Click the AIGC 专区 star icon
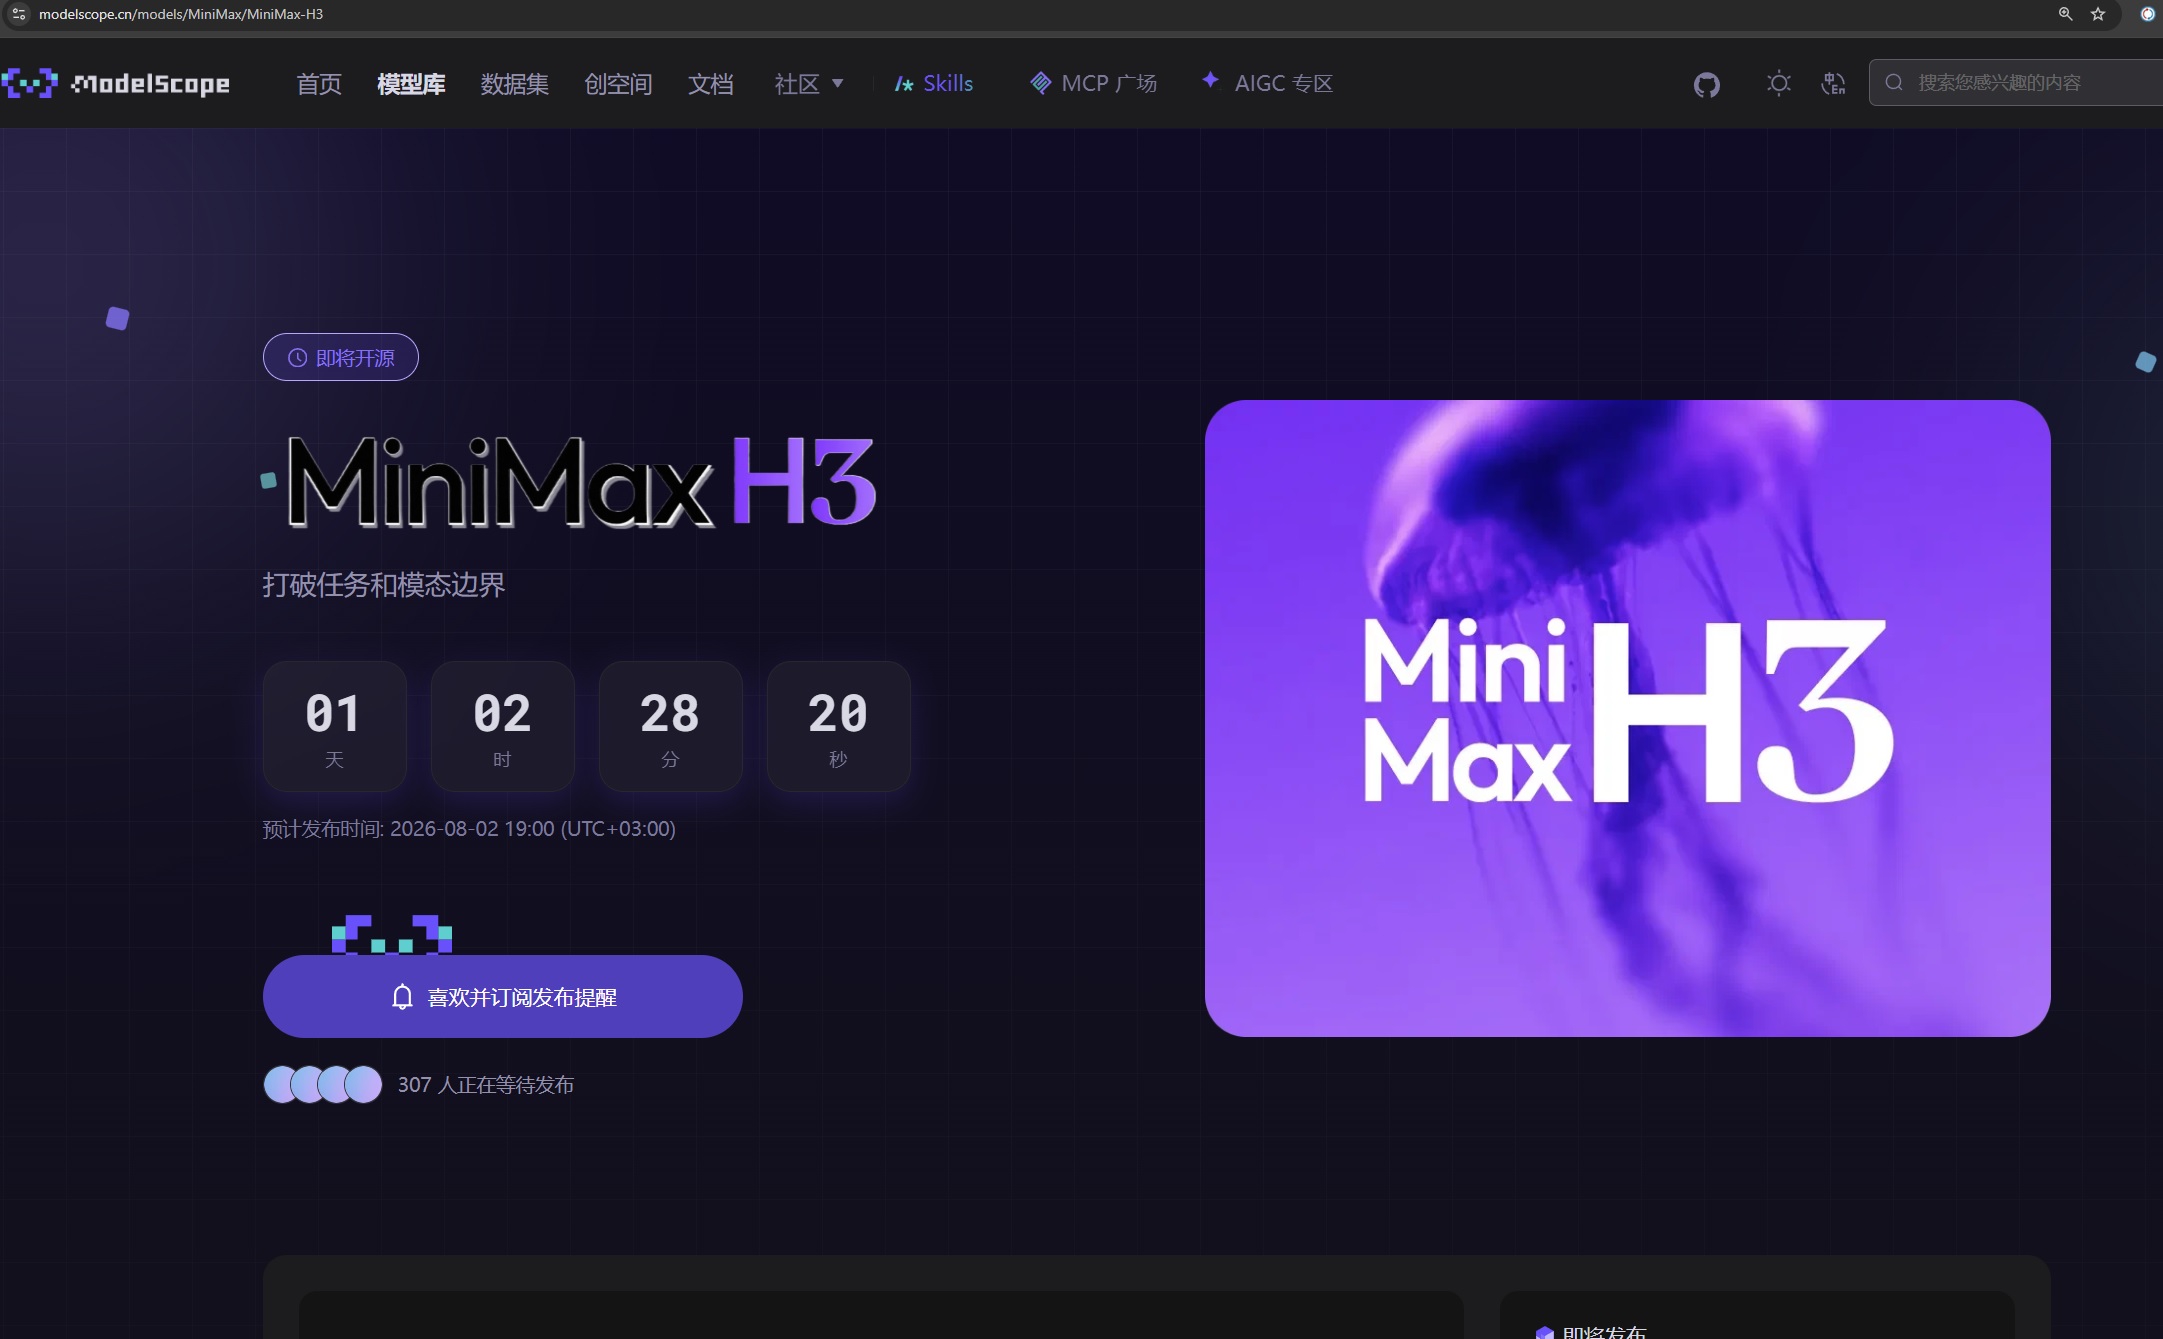 [1210, 80]
